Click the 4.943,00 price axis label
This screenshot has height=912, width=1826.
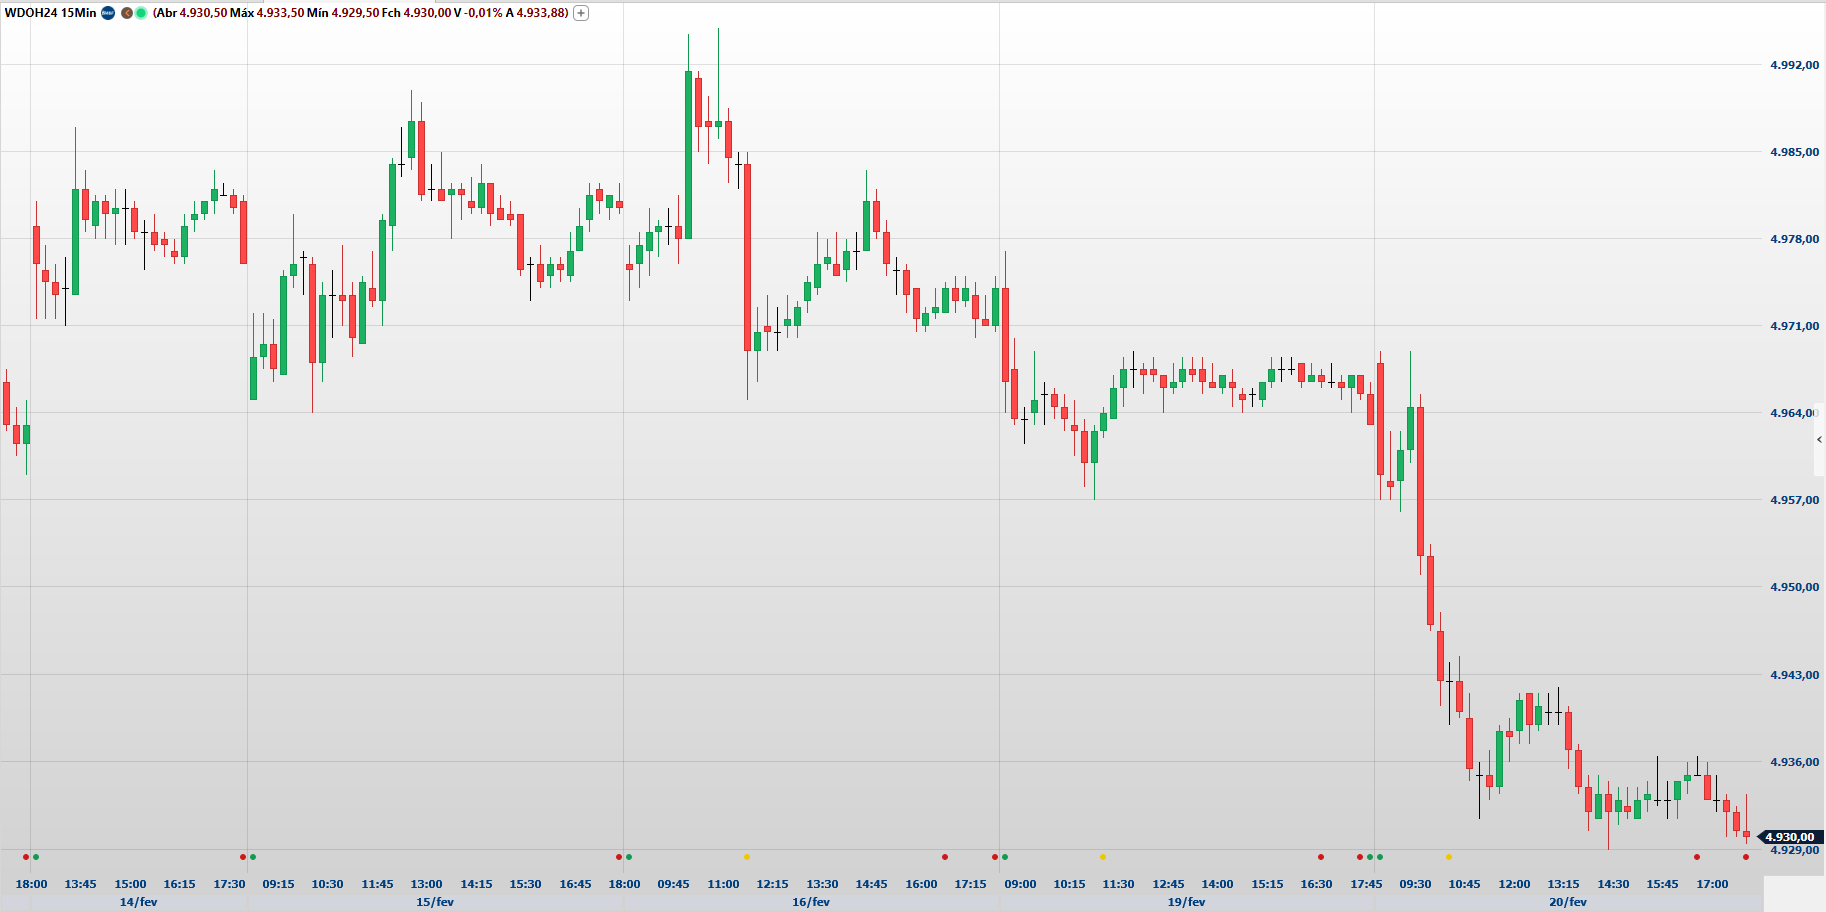[x=1794, y=675]
